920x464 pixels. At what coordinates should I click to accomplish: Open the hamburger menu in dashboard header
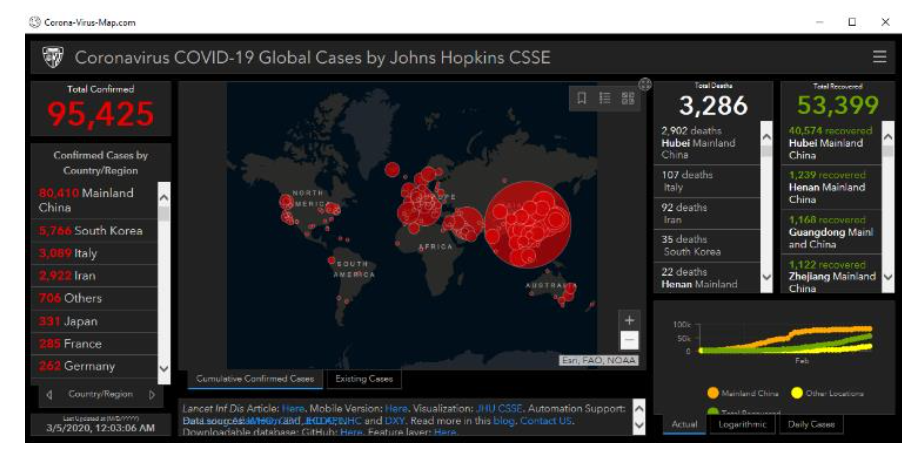[x=879, y=57]
